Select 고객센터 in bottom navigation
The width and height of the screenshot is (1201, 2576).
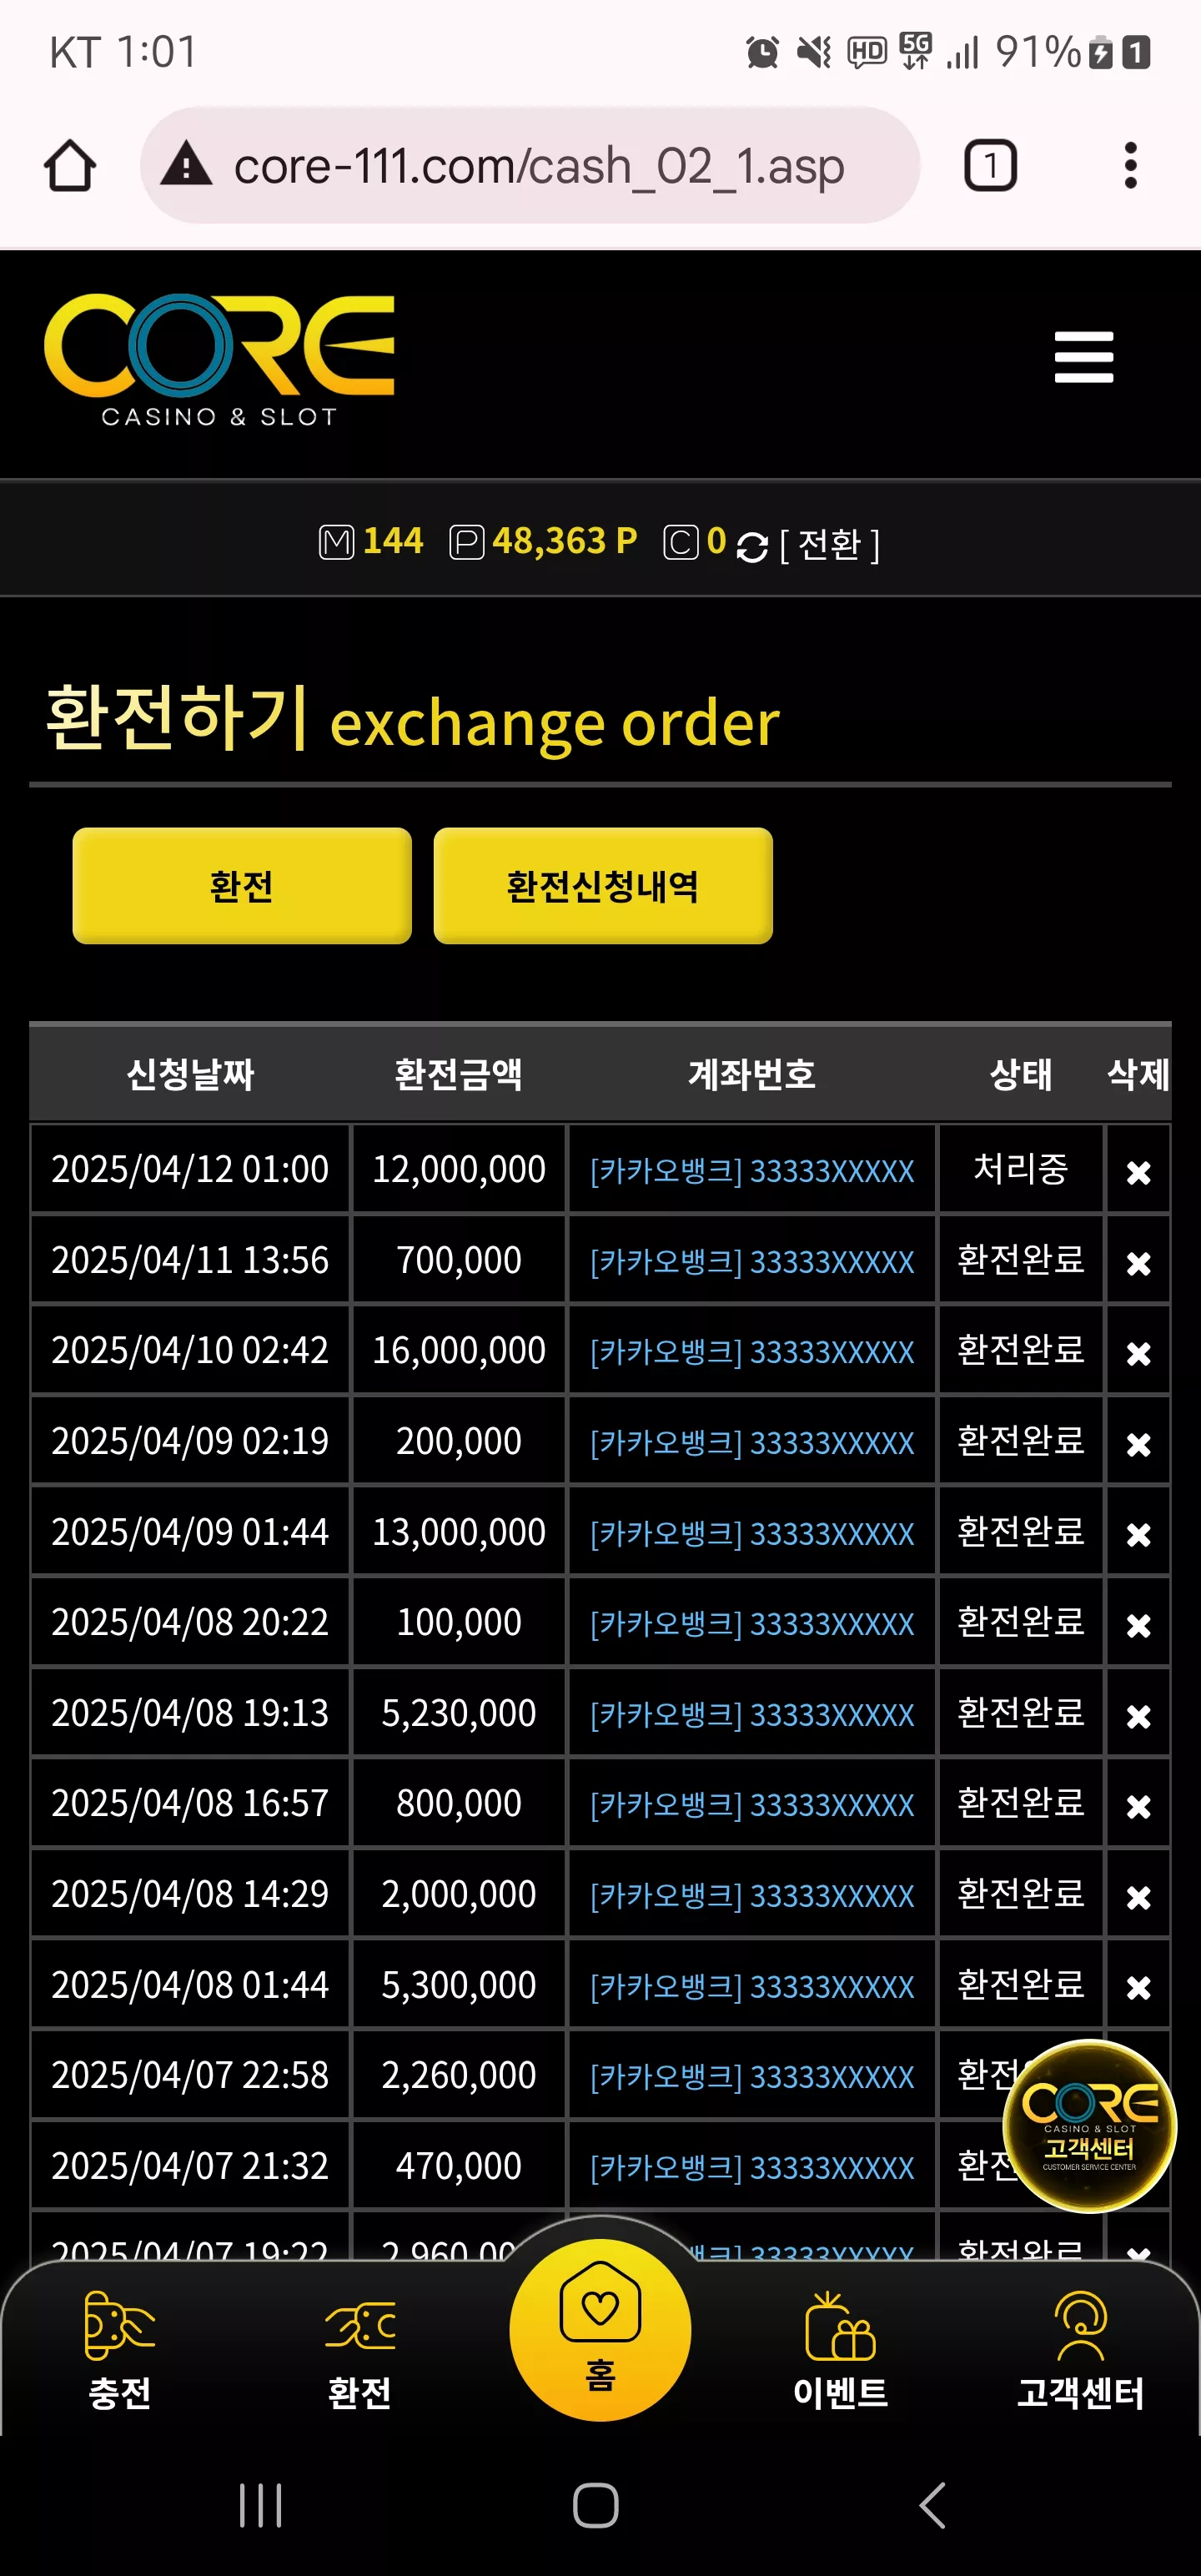point(1080,2350)
